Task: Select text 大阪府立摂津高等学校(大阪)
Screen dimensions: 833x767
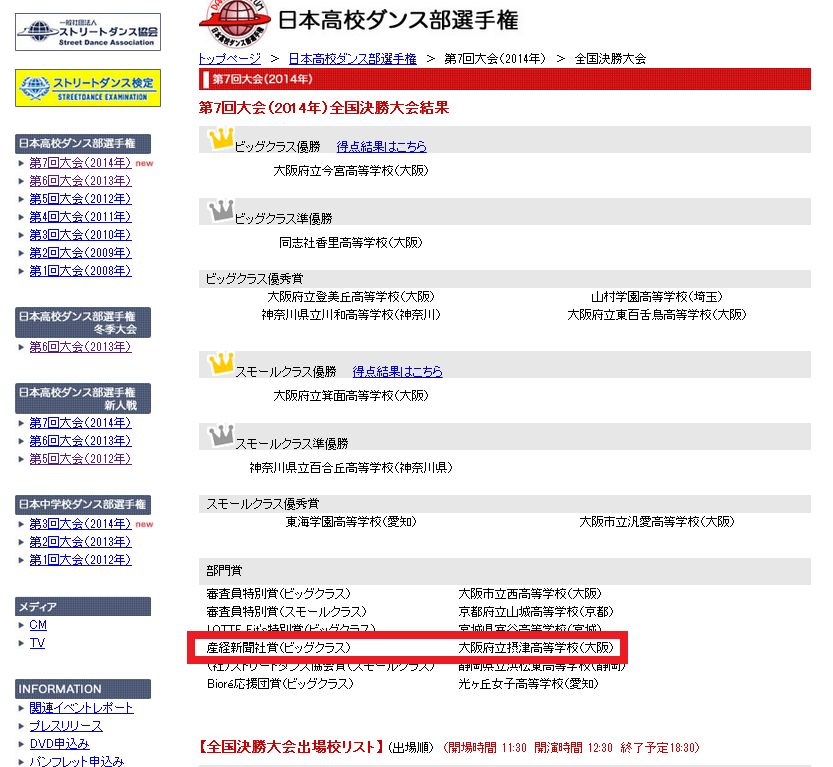Action: [x=536, y=647]
